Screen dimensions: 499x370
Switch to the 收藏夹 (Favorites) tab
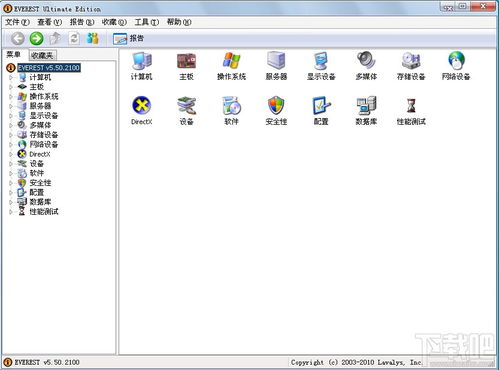[x=42, y=55]
